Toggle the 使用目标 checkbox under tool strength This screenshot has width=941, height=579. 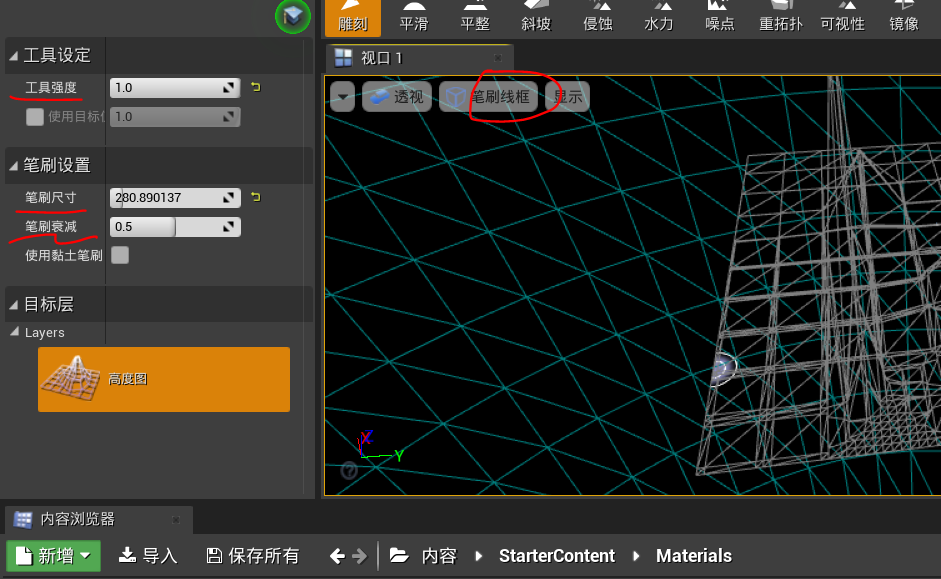(x=35, y=117)
